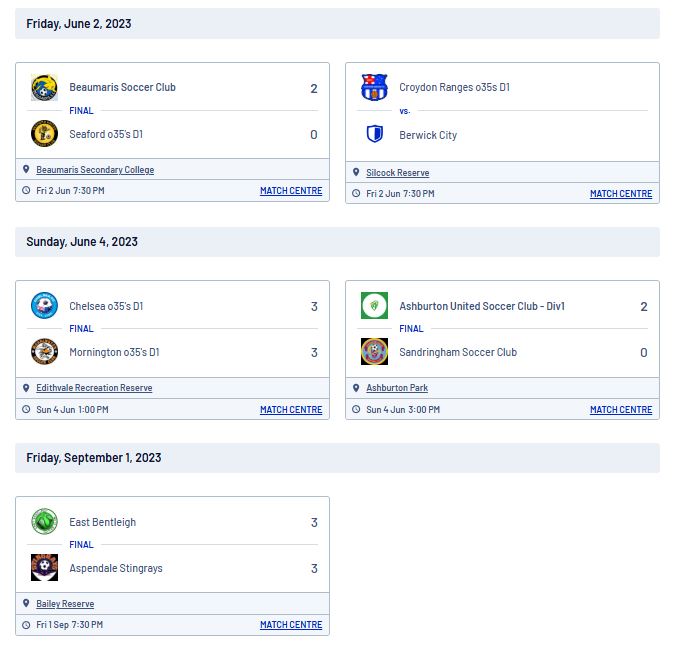
Task: Click the East Bentleigh team logo
Action: pyautogui.click(x=44, y=521)
